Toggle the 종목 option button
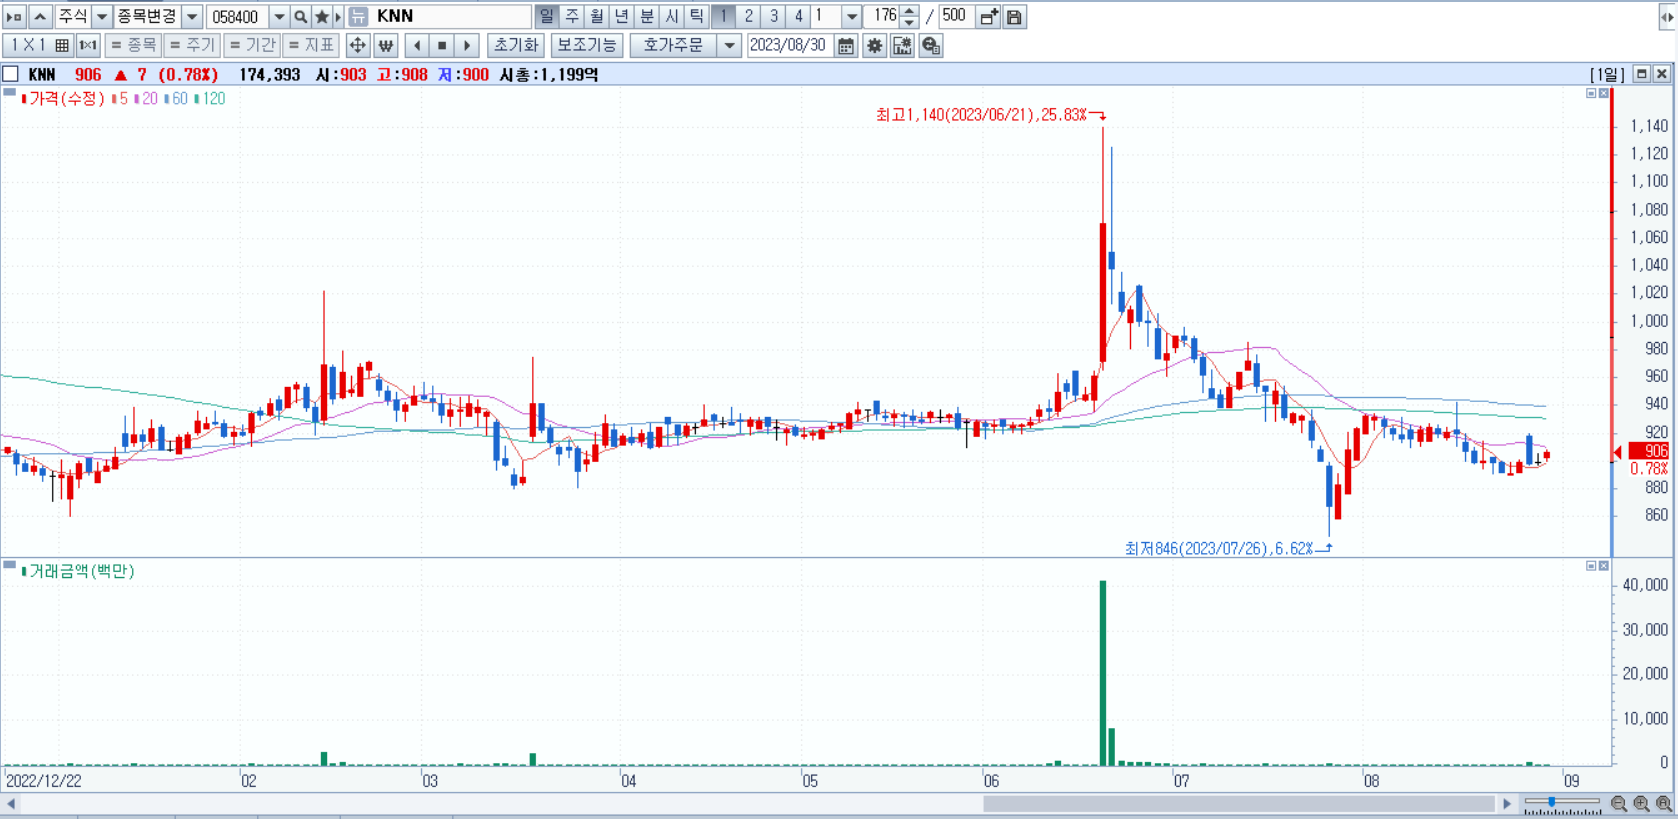 click(x=133, y=45)
